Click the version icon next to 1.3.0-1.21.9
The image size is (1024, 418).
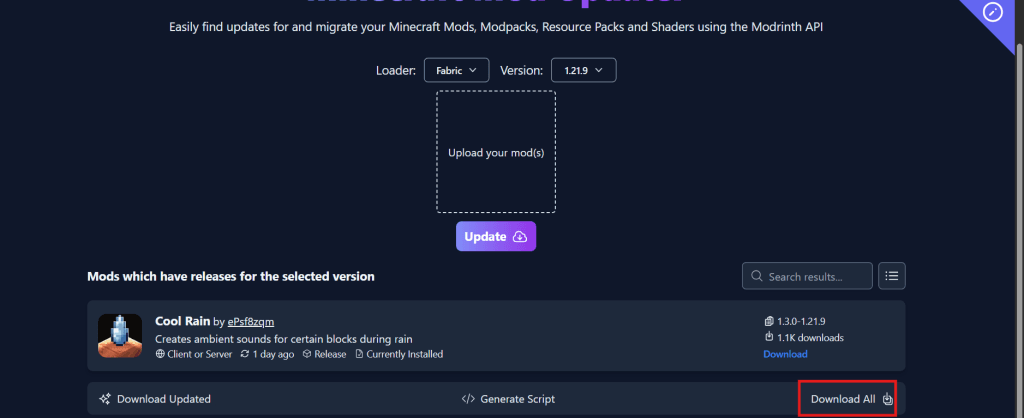pyautogui.click(x=768, y=322)
